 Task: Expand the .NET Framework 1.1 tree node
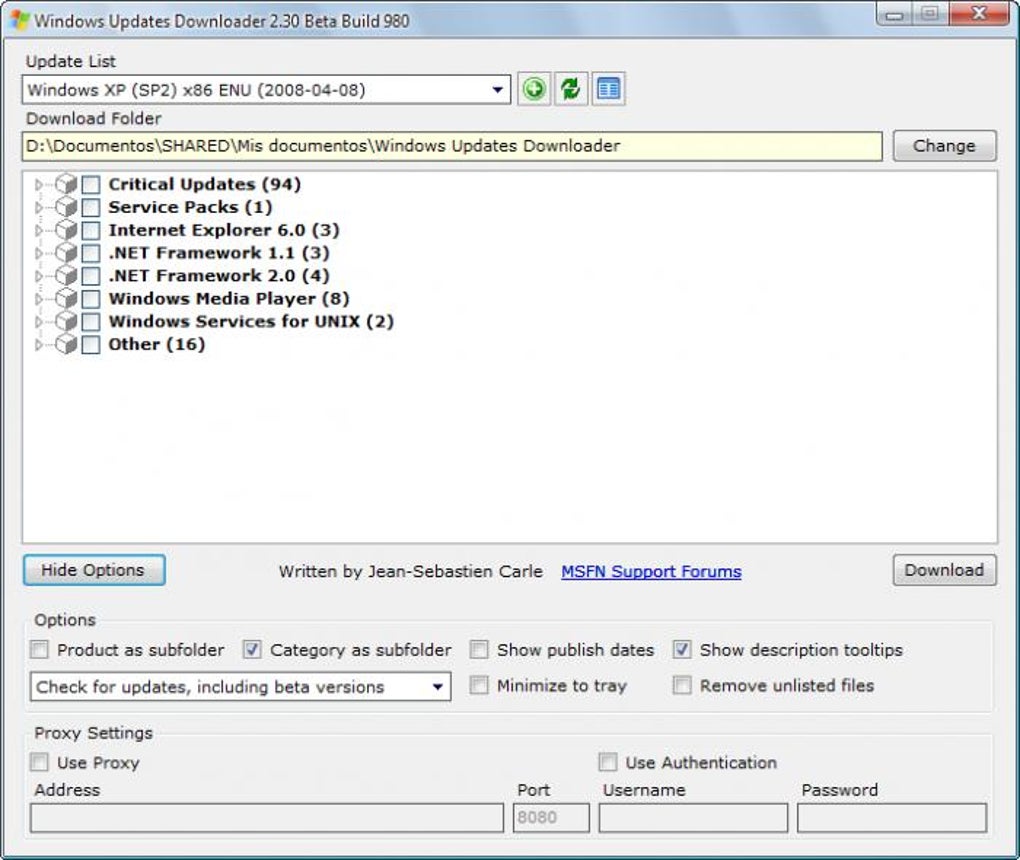coord(38,253)
